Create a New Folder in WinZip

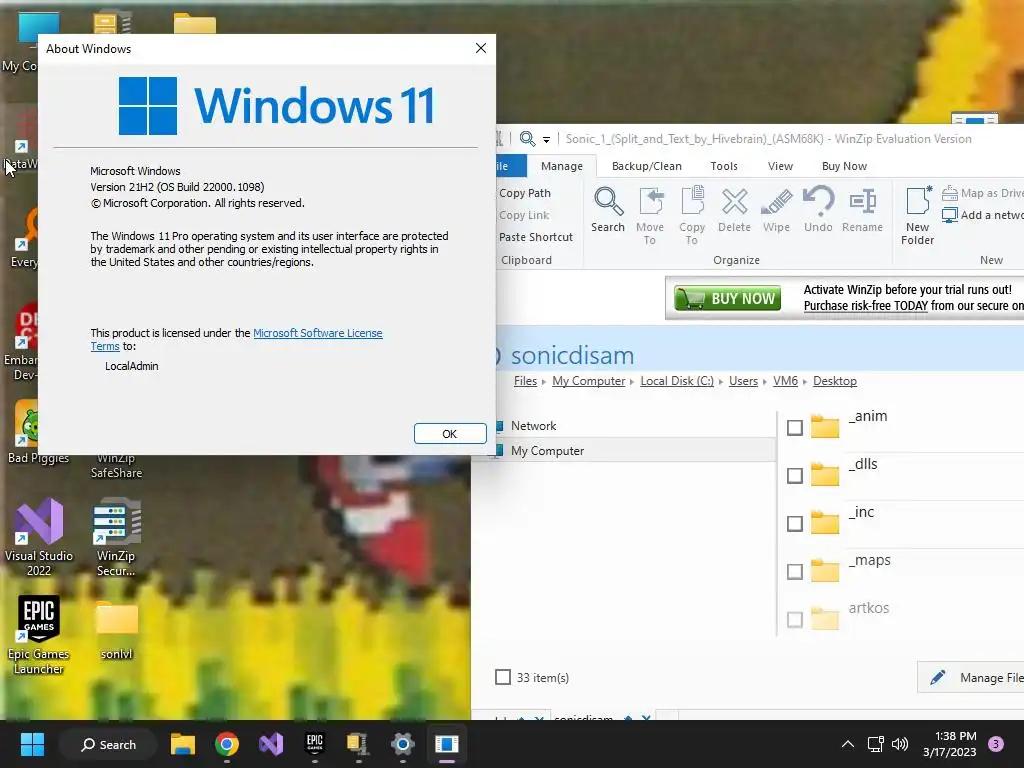click(x=918, y=215)
